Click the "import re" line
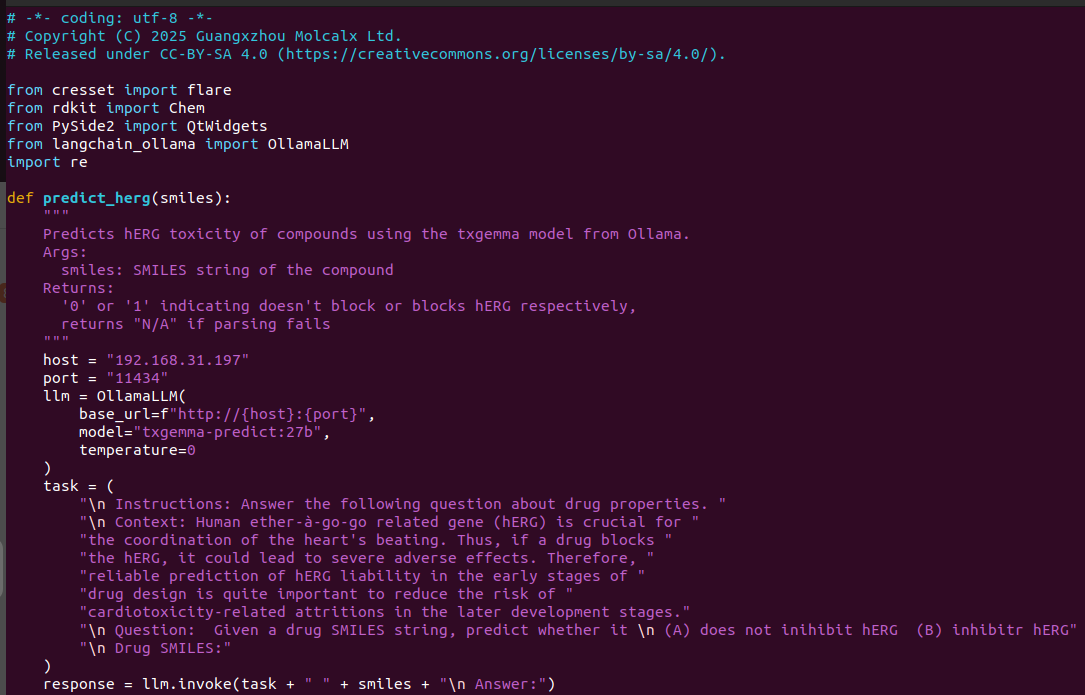 (x=47, y=162)
